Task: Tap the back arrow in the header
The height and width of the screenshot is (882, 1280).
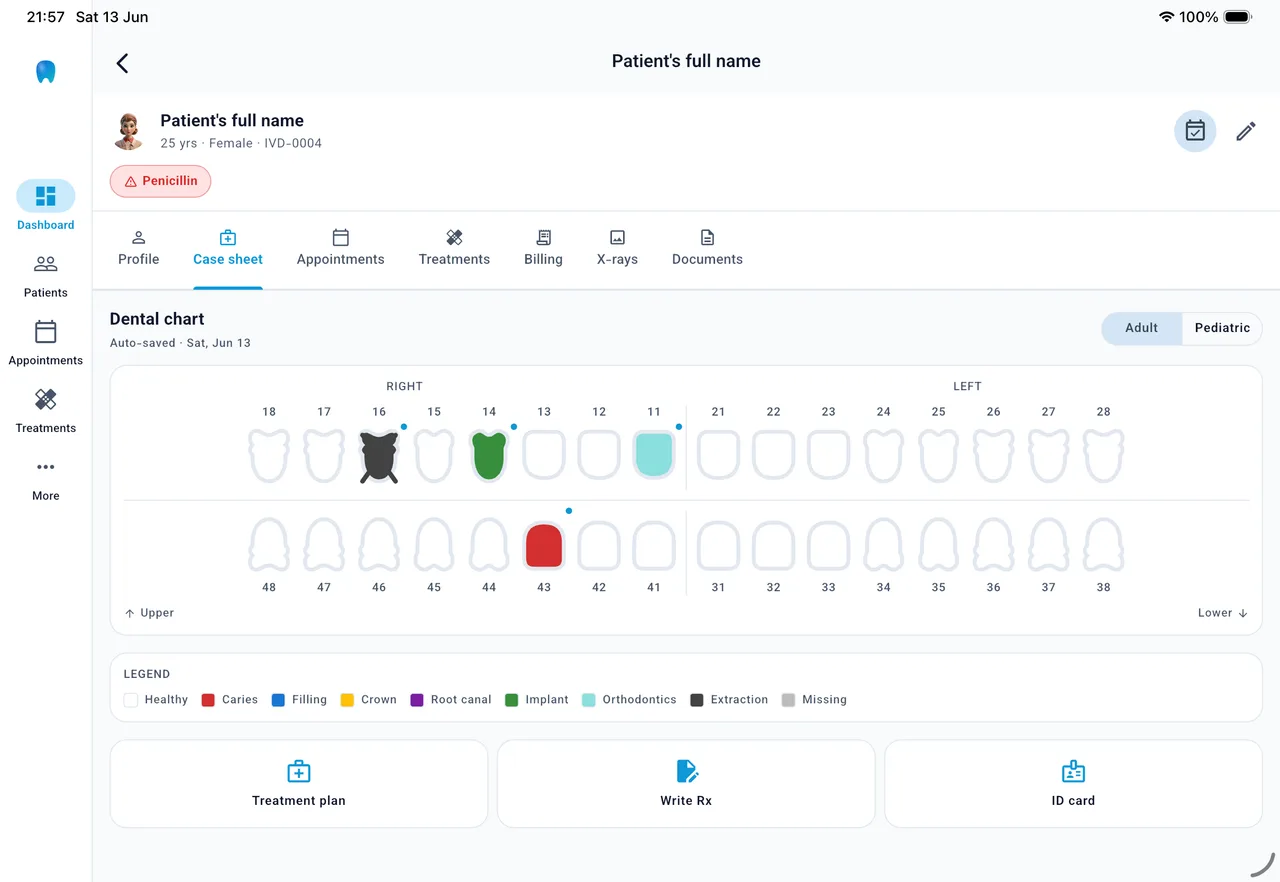Action: (x=122, y=63)
